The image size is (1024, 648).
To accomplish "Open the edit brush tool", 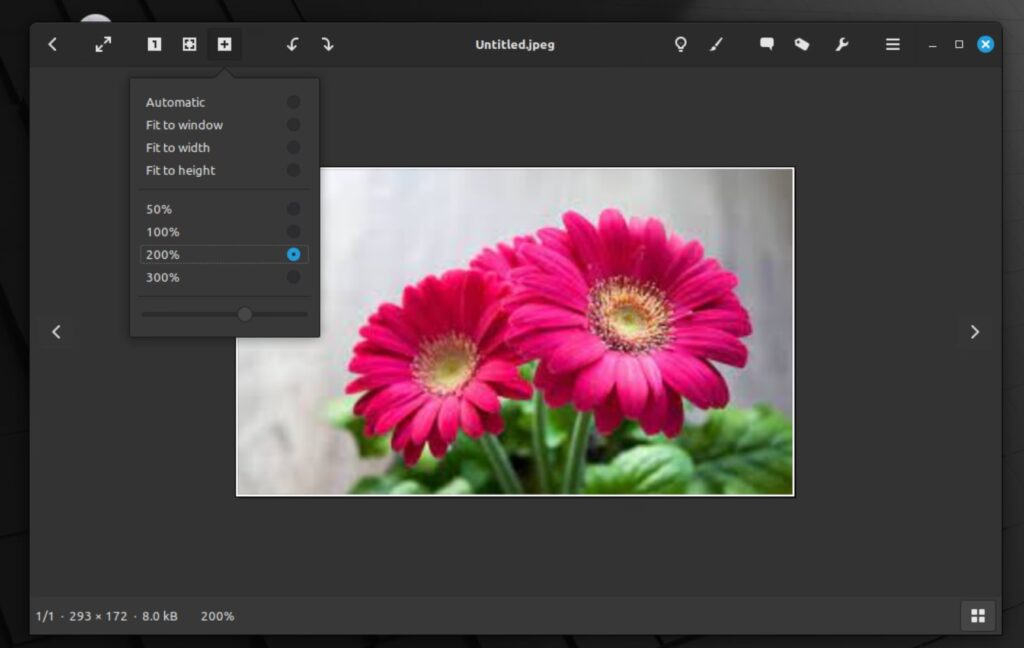I will pos(716,44).
